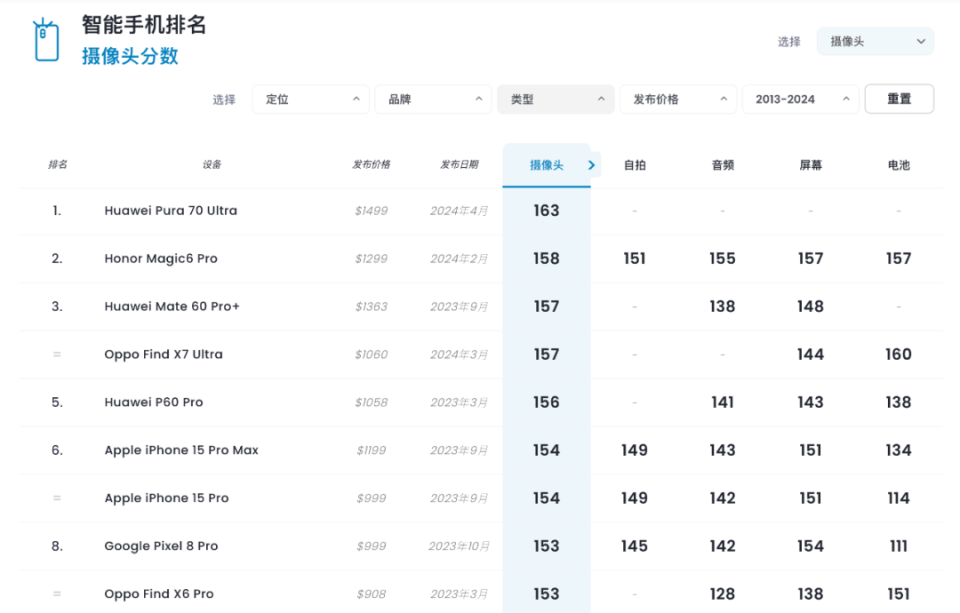Select the 屏幕 score column header
The width and height of the screenshot is (960, 613).
(x=810, y=165)
